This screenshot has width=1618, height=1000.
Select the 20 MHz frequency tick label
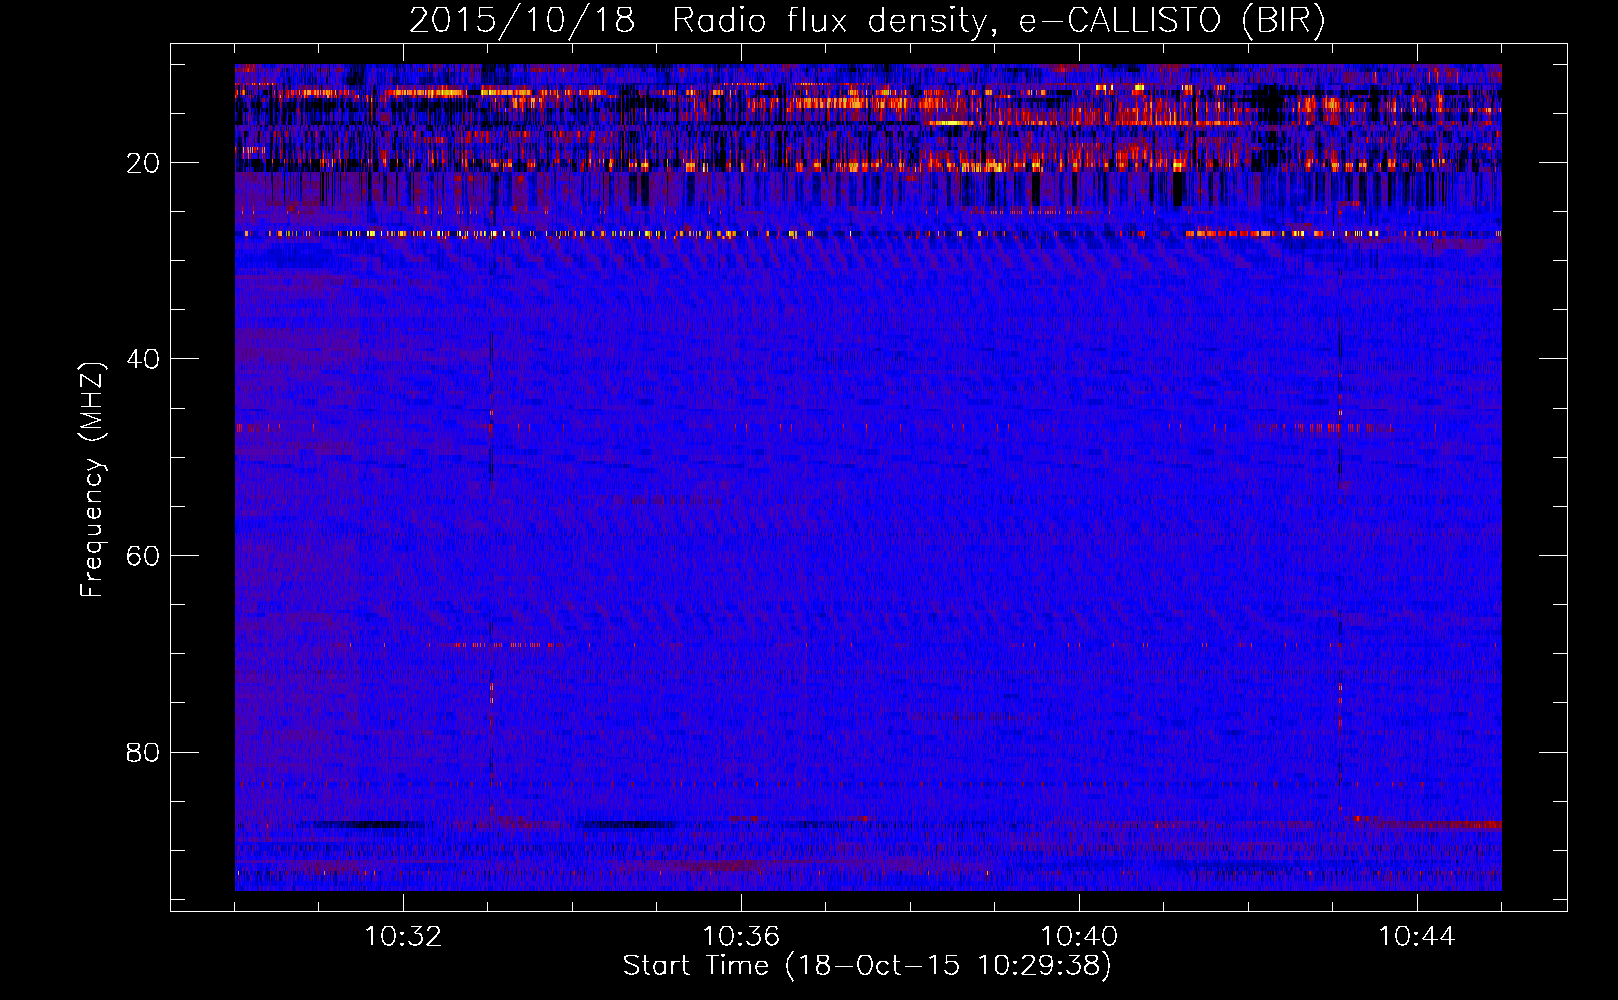144,163
